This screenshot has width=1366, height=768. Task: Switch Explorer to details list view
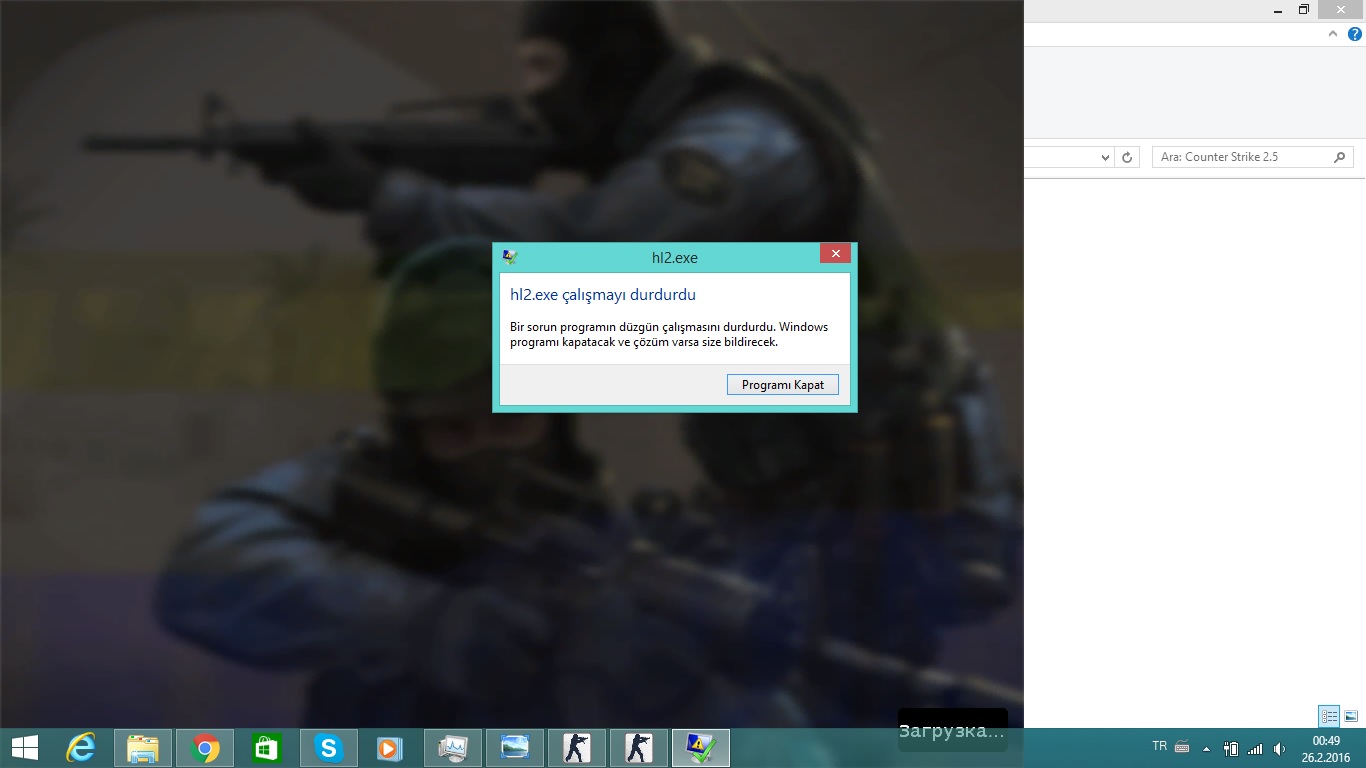click(1329, 716)
